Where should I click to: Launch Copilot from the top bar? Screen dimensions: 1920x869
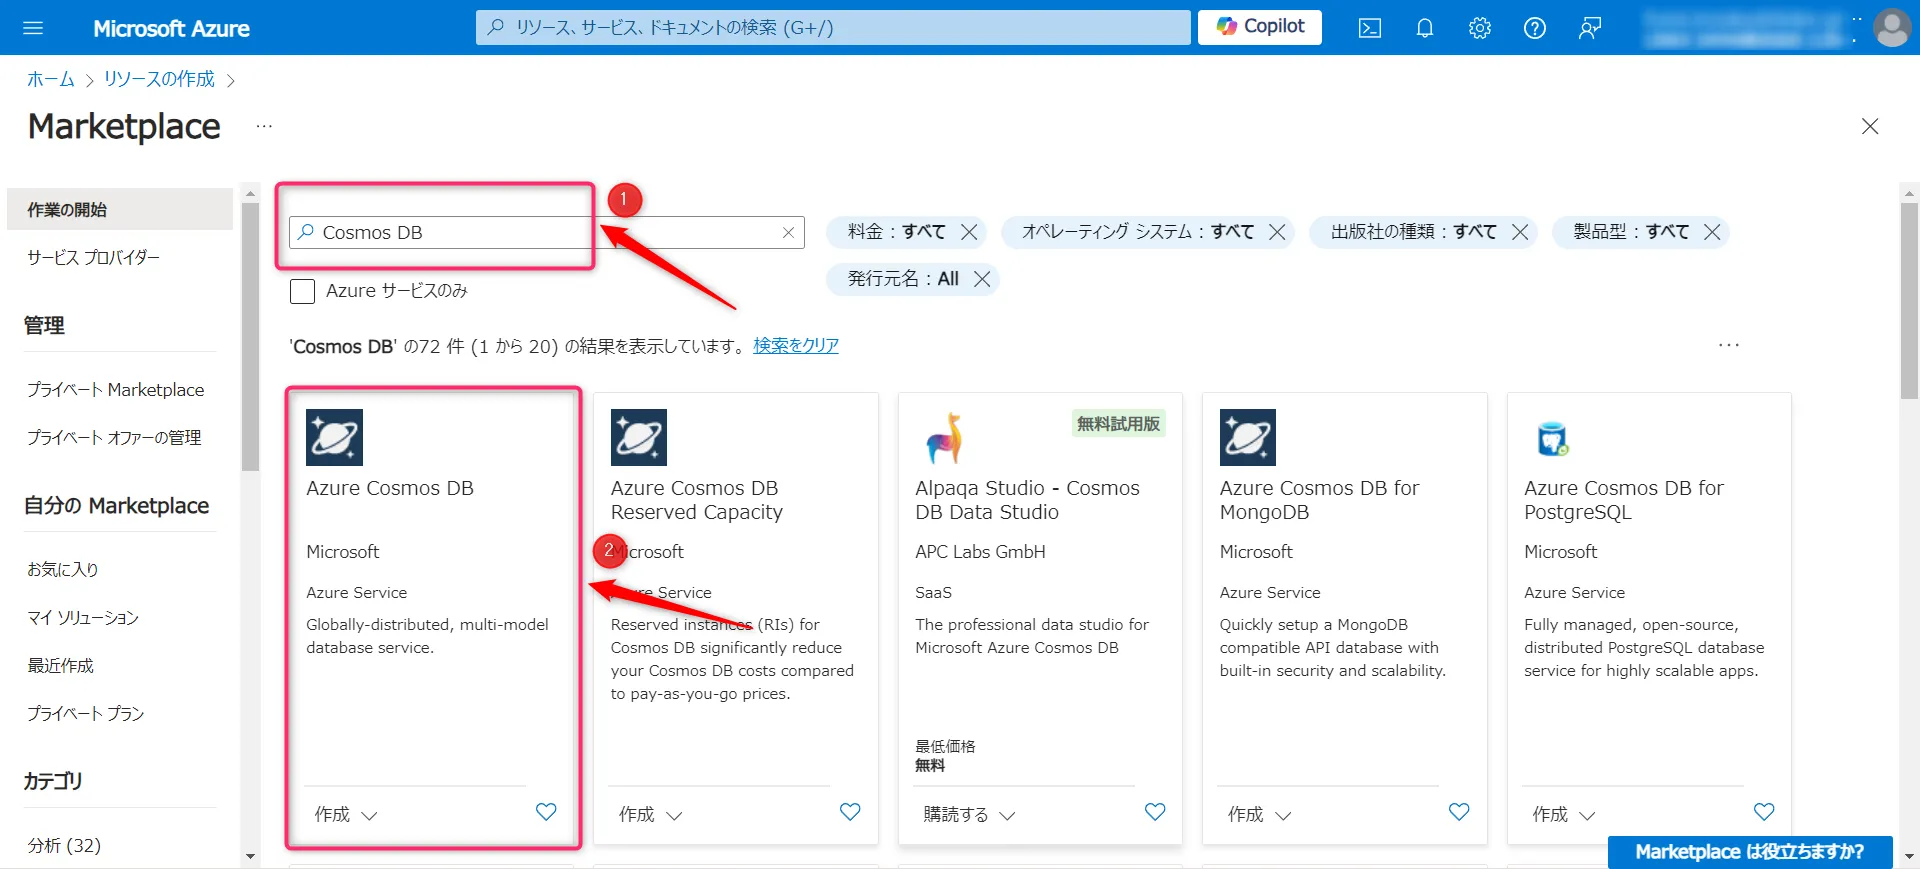[x=1260, y=27]
